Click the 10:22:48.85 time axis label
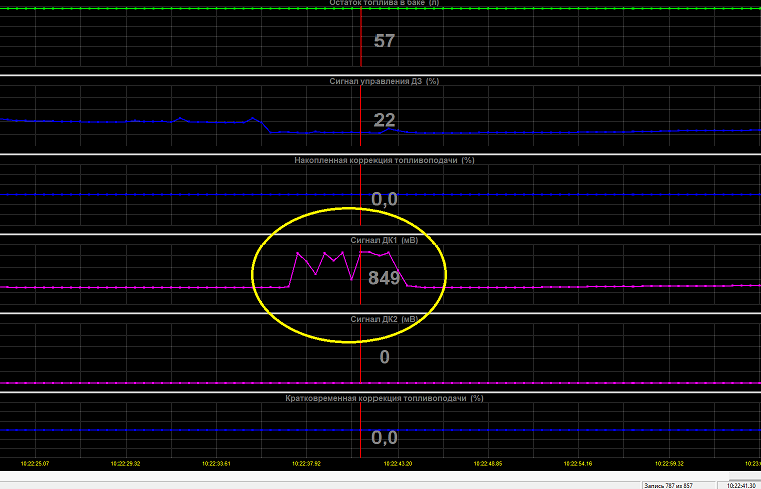761x489 pixels. (x=488, y=464)
